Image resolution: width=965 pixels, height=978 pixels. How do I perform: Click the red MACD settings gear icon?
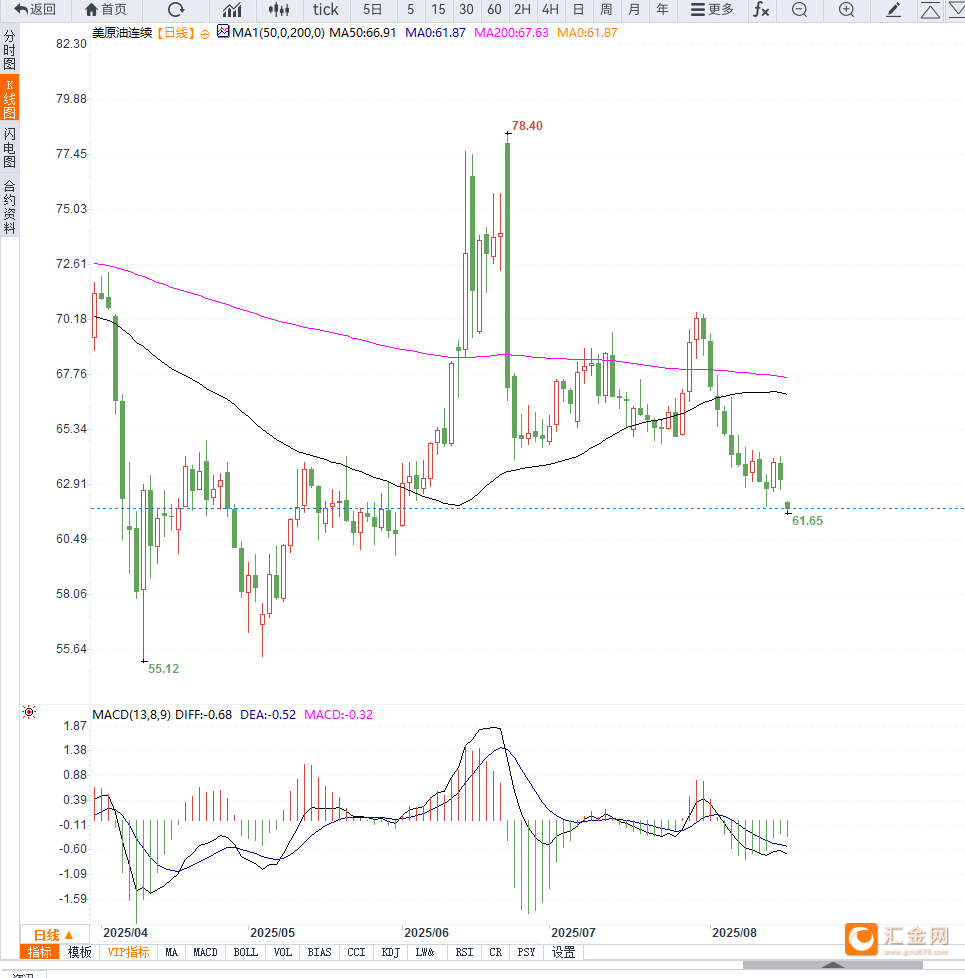[29, 712]
